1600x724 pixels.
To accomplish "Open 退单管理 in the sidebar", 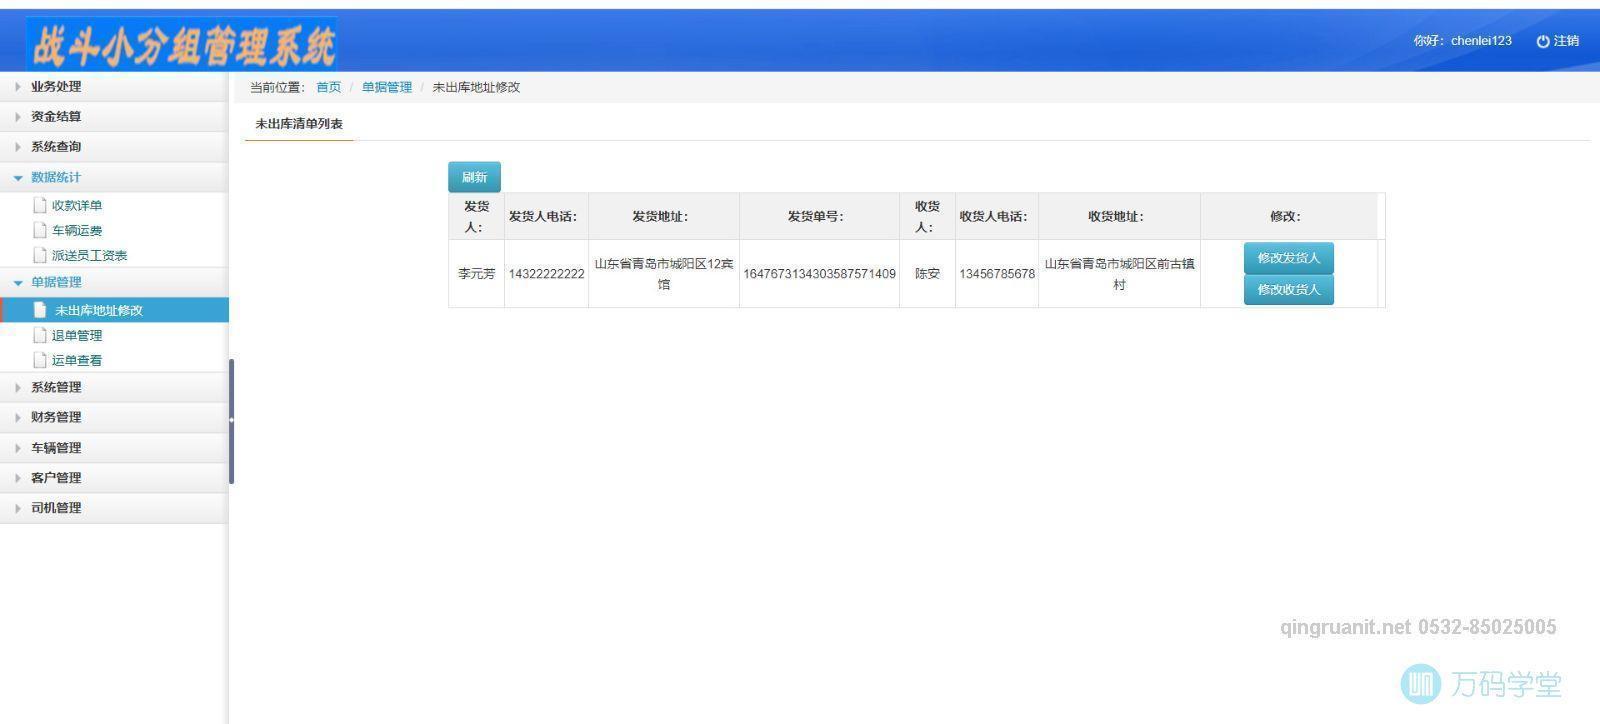I will (77, 335).
